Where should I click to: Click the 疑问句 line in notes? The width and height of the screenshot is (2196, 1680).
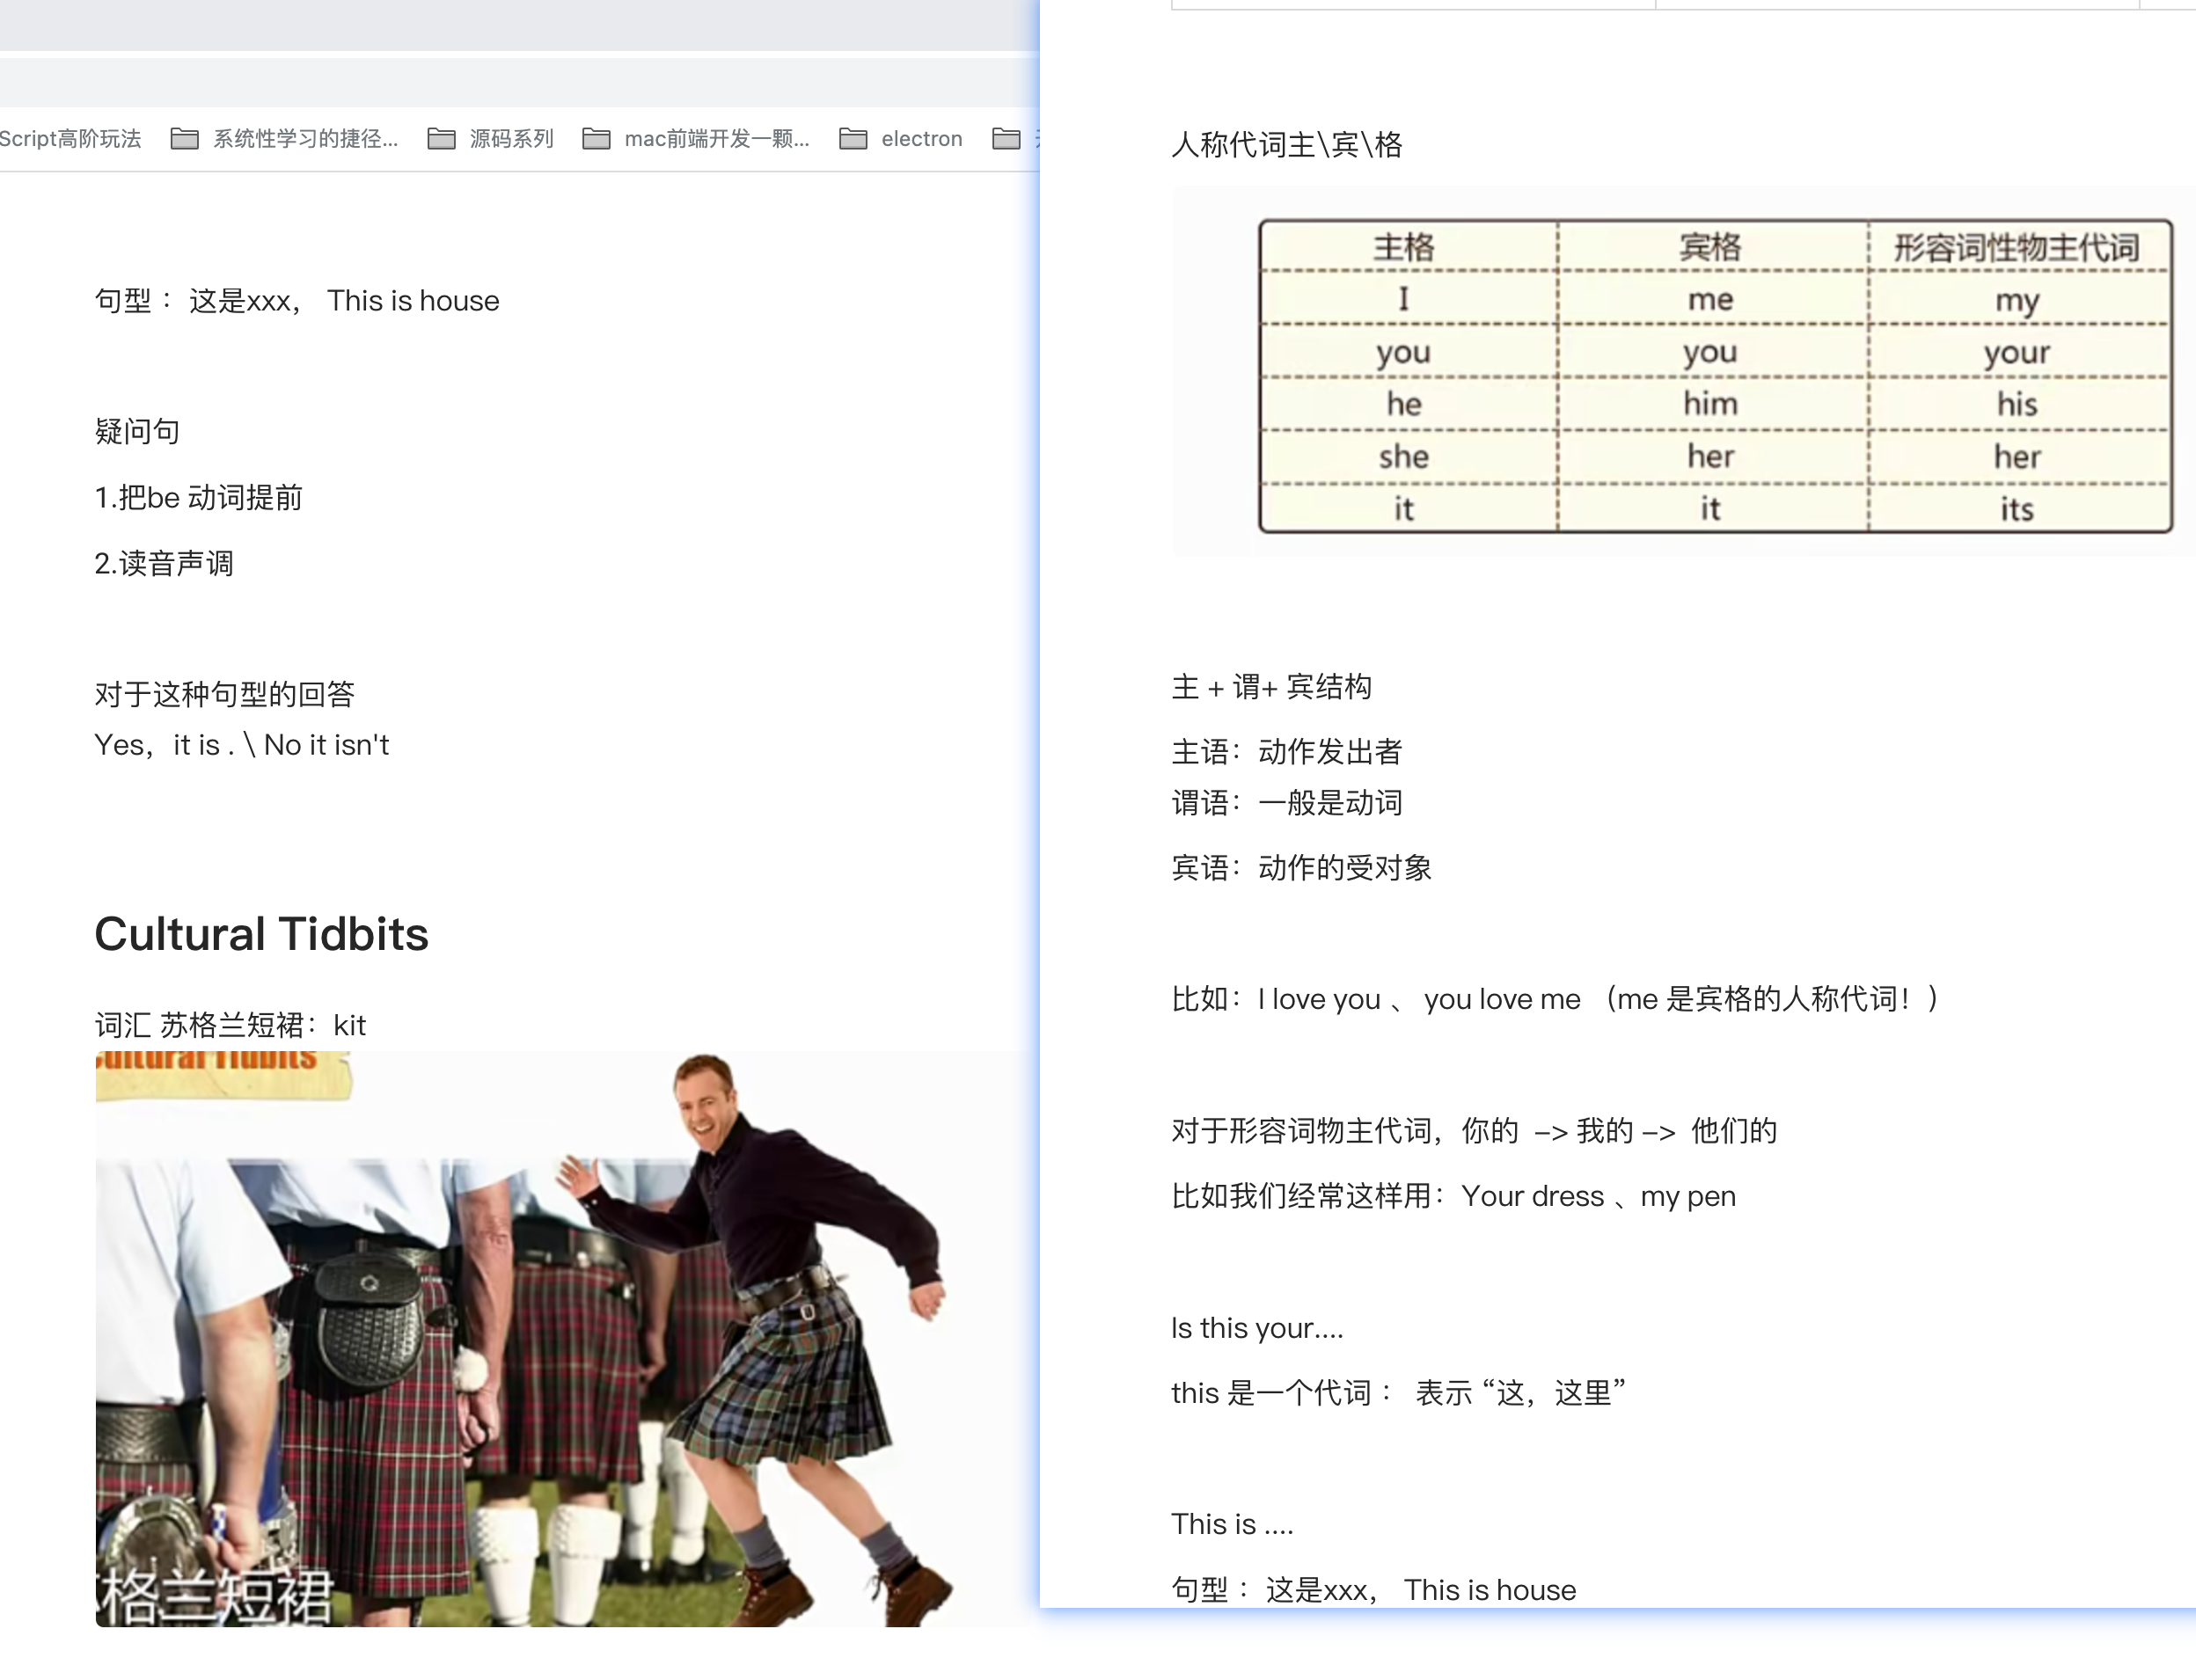pos(137,432)
